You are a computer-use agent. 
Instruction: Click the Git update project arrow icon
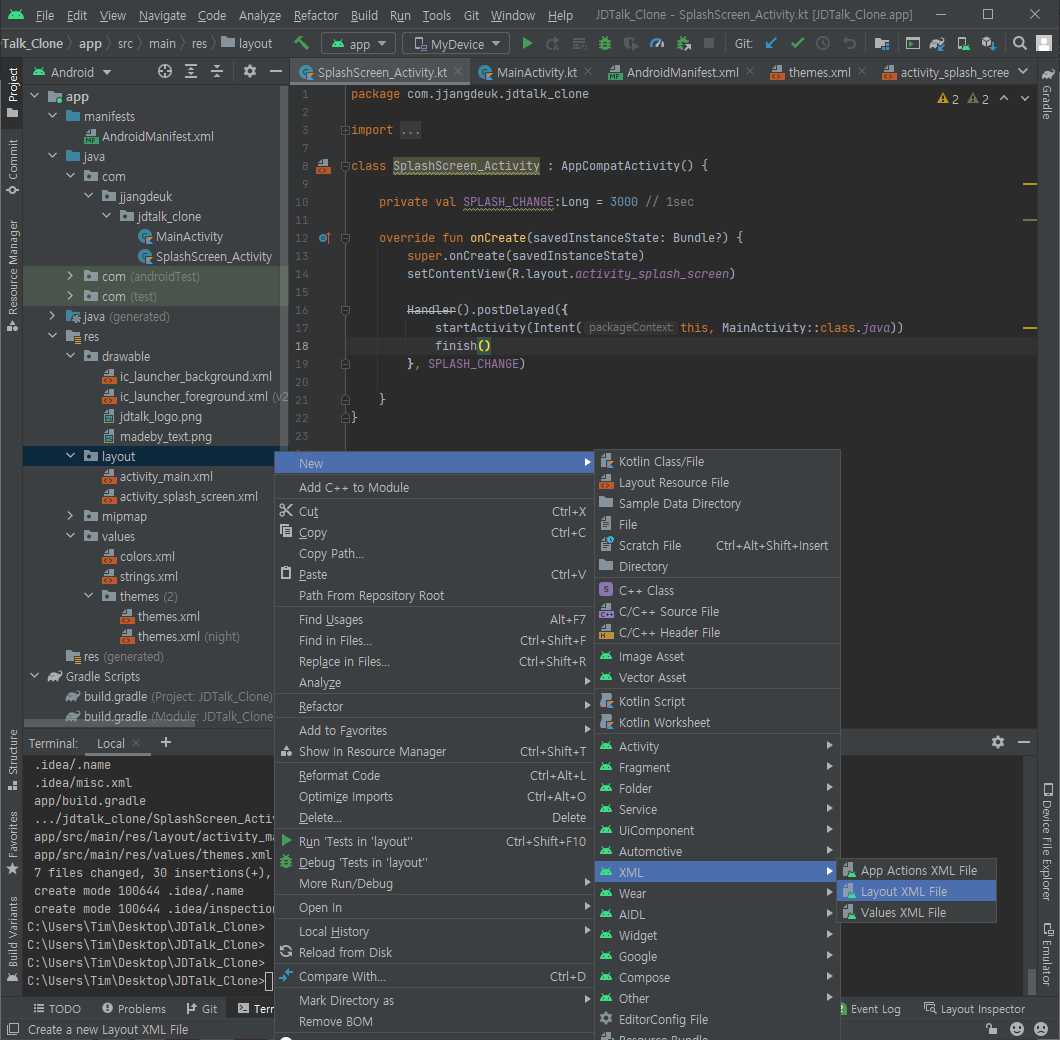(771, 43)
